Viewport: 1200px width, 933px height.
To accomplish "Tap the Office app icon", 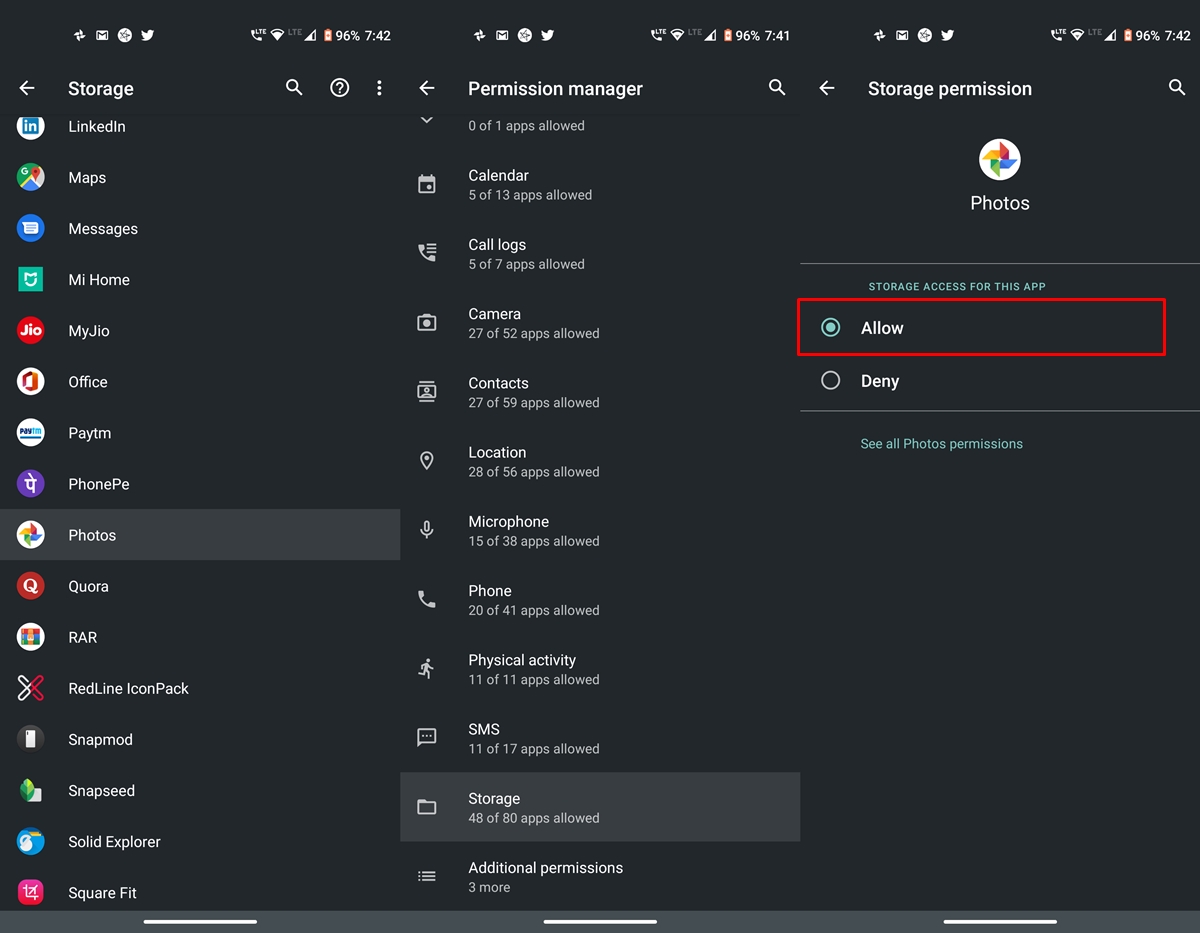I will [31, 381].
